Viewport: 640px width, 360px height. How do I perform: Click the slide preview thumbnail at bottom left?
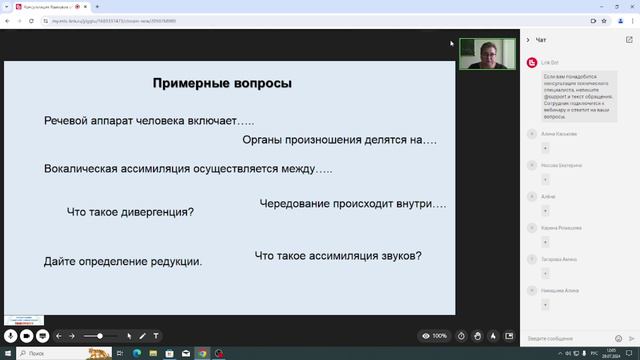click(24, 320)
